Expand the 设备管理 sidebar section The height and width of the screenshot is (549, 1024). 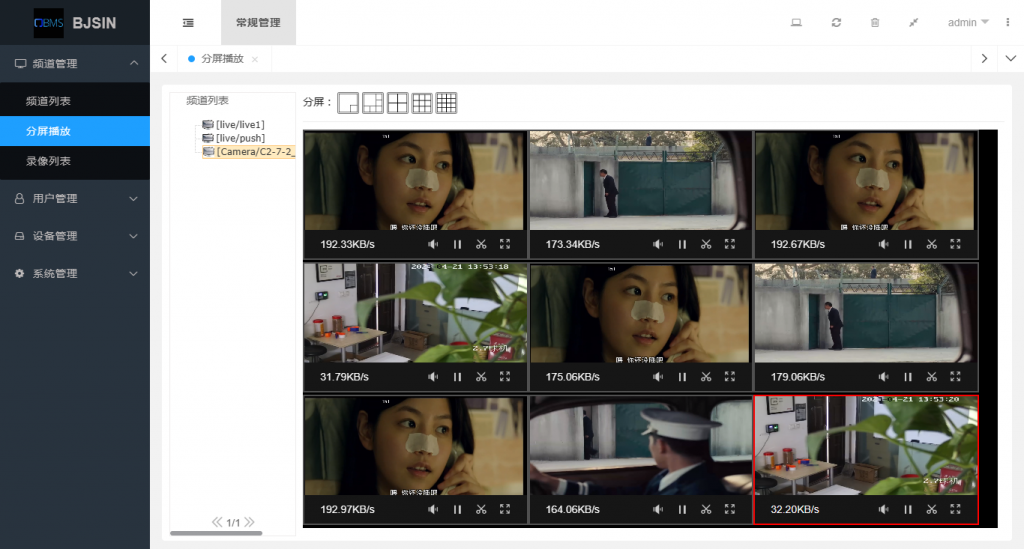tap(75, 236)
